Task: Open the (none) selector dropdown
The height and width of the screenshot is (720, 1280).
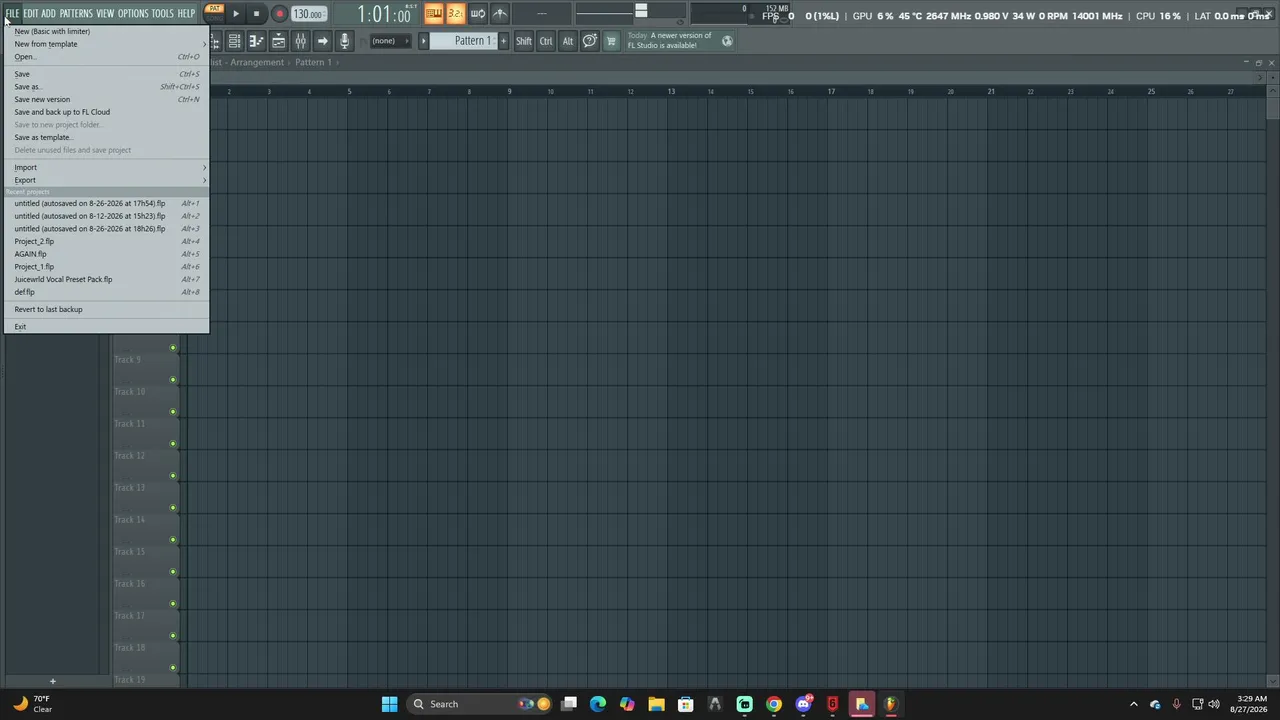Action: pyautogui.click(x=390, y=41)
